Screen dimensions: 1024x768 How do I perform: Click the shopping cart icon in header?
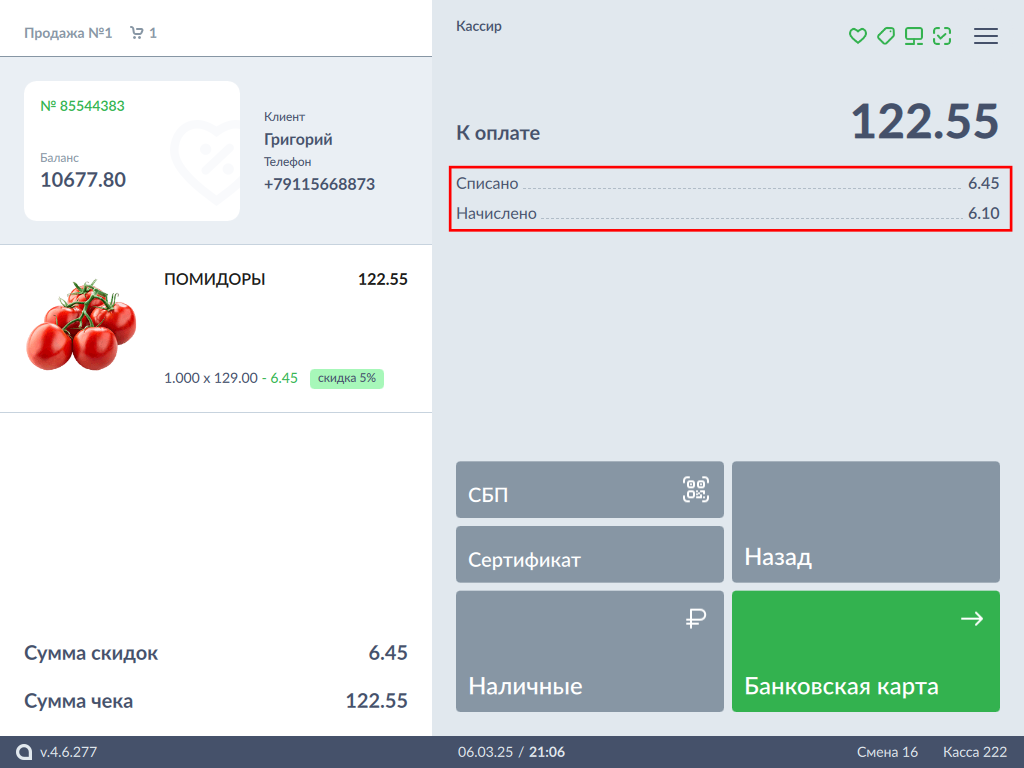point(137,33)
